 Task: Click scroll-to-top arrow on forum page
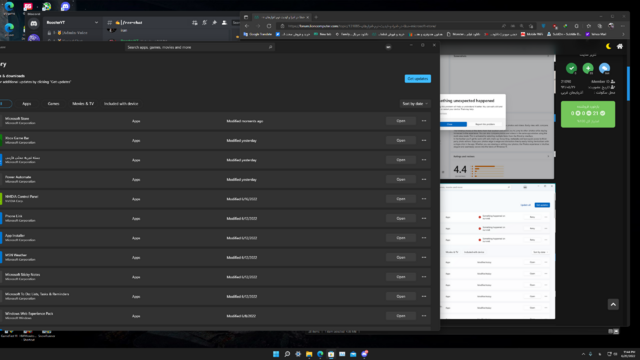[613, 304]
